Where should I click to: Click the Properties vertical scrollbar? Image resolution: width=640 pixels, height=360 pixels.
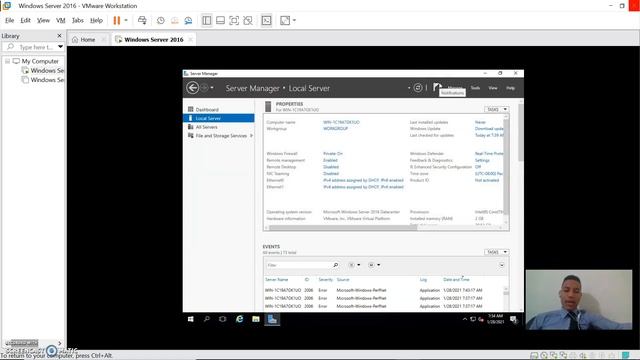(x=506, y=167)
